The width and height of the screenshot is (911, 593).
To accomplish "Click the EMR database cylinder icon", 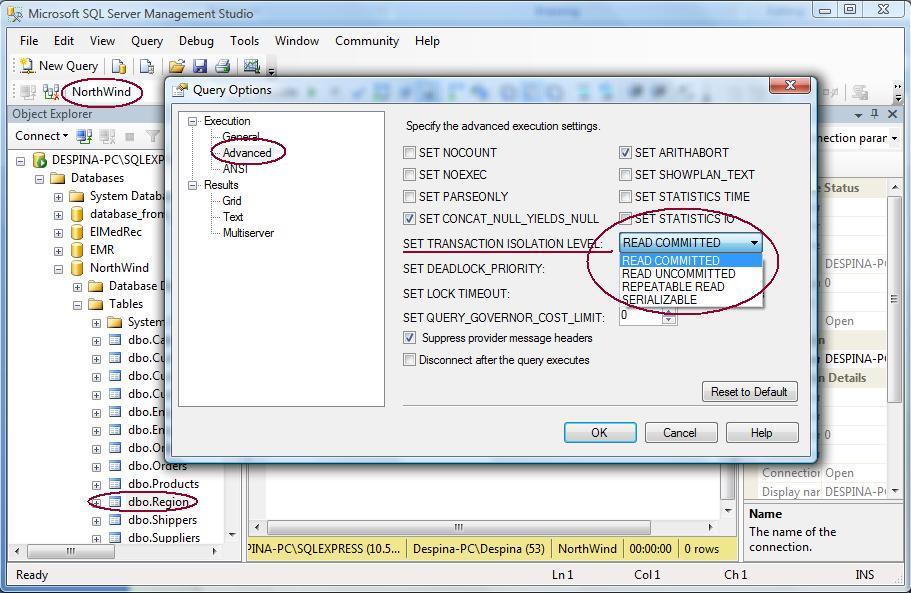I will tap(77, 250).
